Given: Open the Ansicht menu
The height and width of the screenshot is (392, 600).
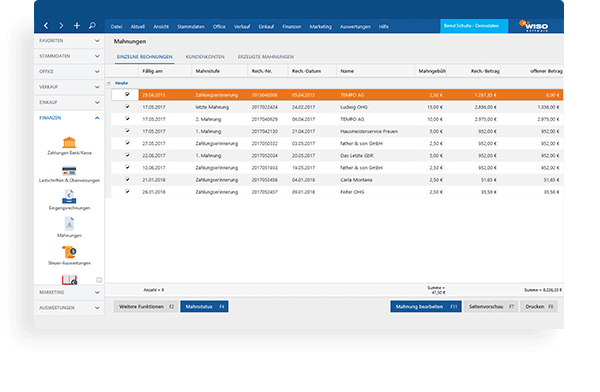Looking at the screenshot, I should point(161,27).
